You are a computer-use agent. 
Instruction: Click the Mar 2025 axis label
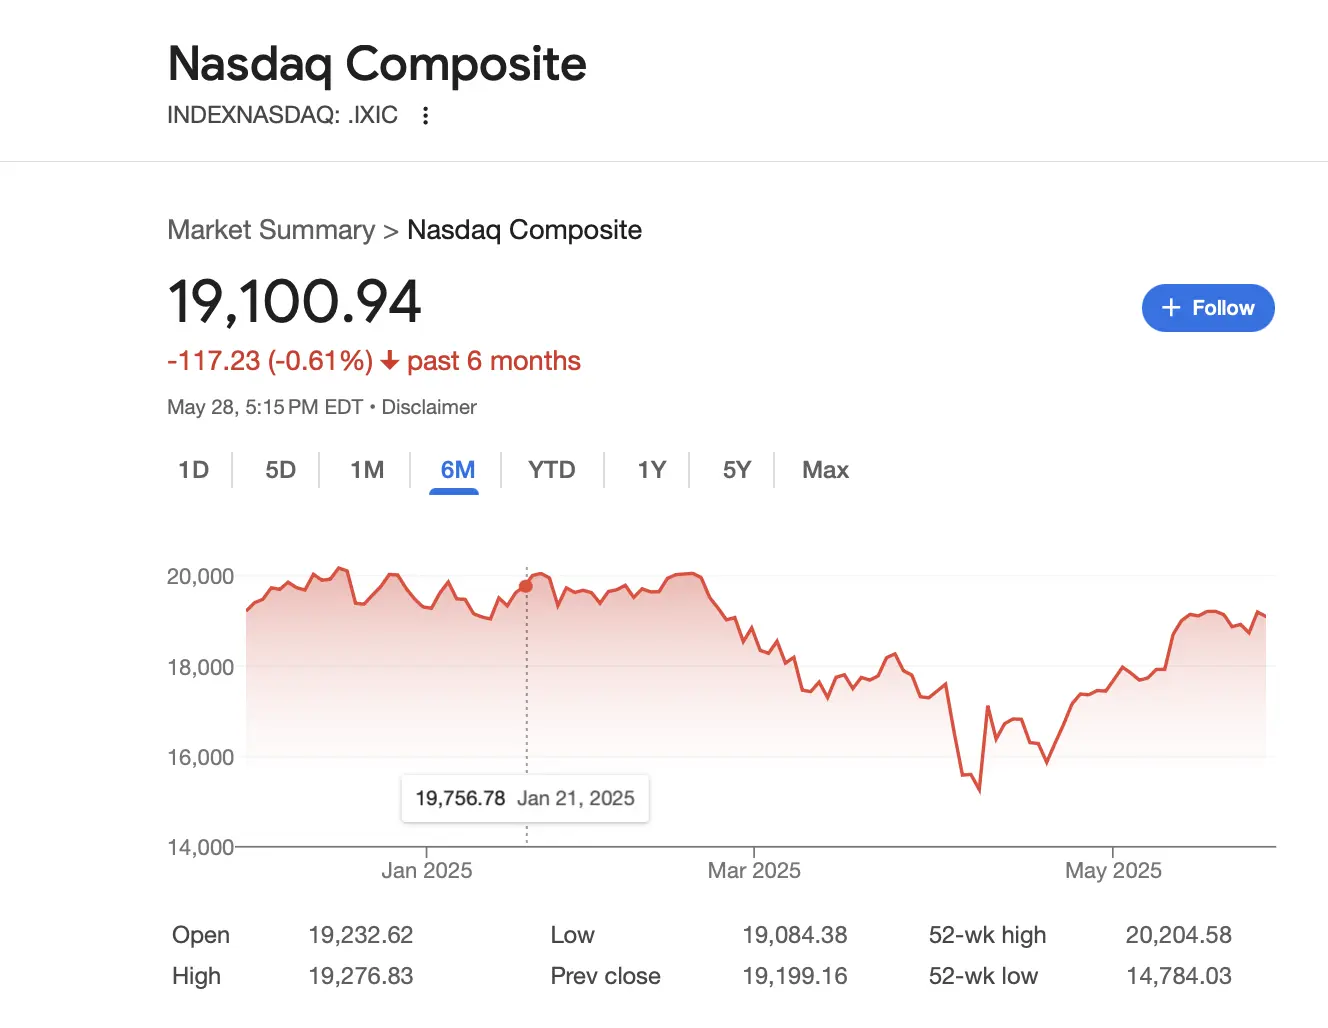coord(754,870)
